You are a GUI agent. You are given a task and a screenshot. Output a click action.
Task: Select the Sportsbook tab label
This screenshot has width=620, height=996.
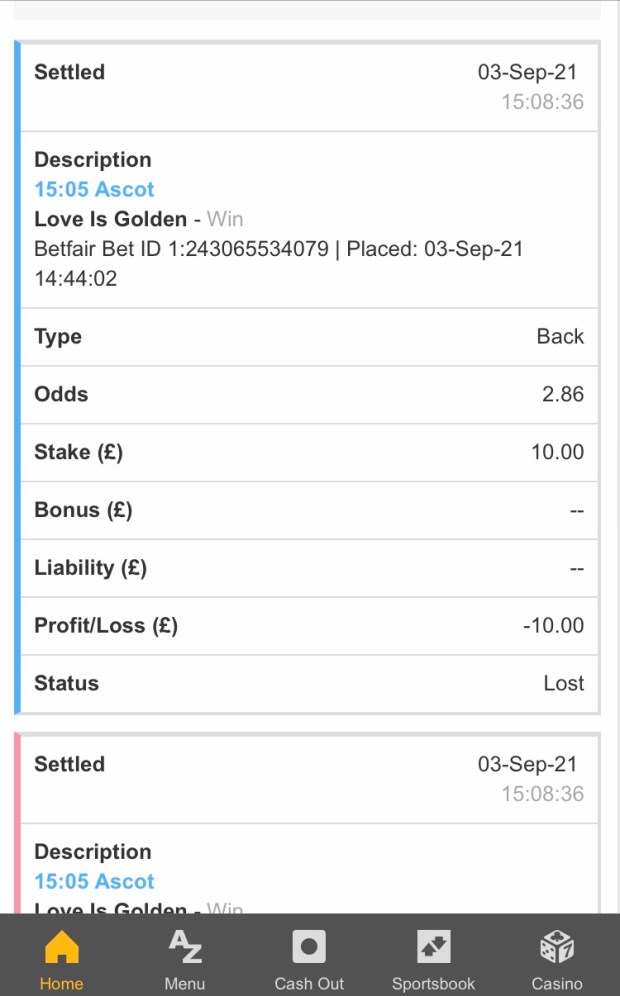pyautogui.click(x=433, y=983)
